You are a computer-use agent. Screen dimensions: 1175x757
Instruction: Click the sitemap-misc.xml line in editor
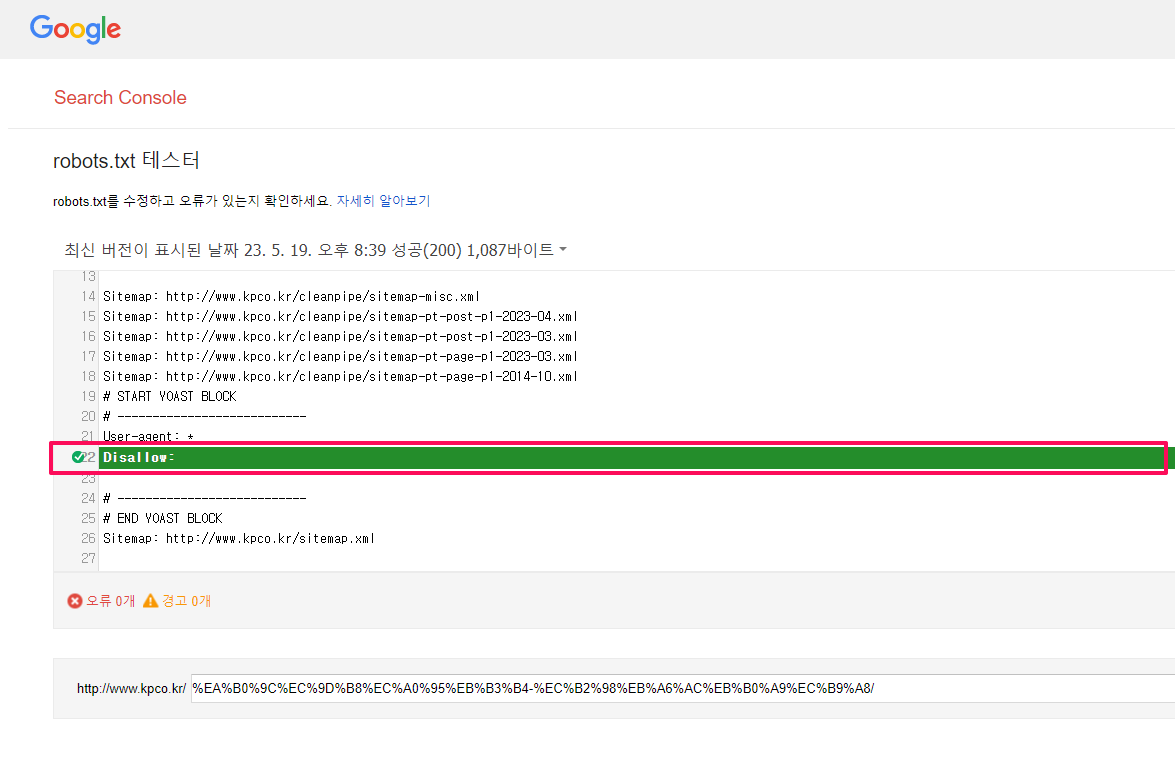click(292, 296)
